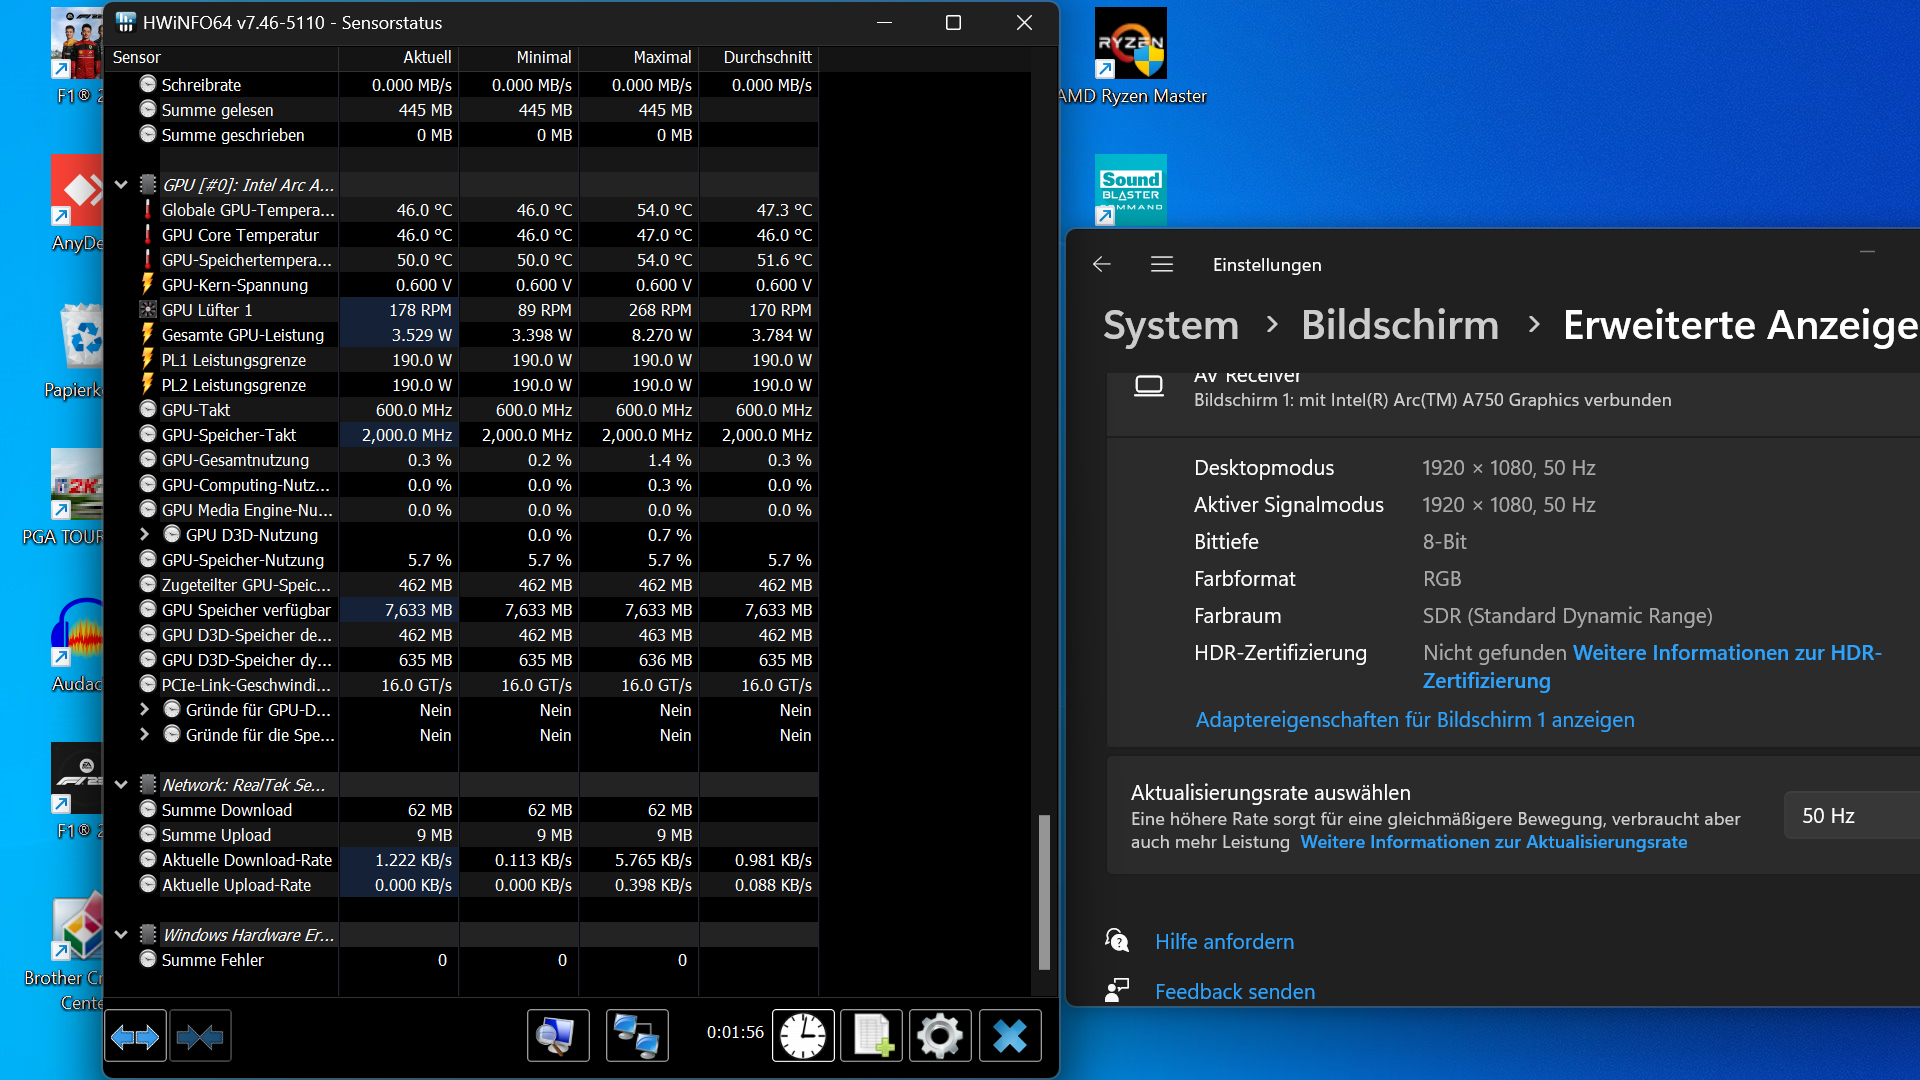Screen dimensions: 1920x1080
Task: Collapse the GPU Intel Arc sensor group
Action: point(121,185)
